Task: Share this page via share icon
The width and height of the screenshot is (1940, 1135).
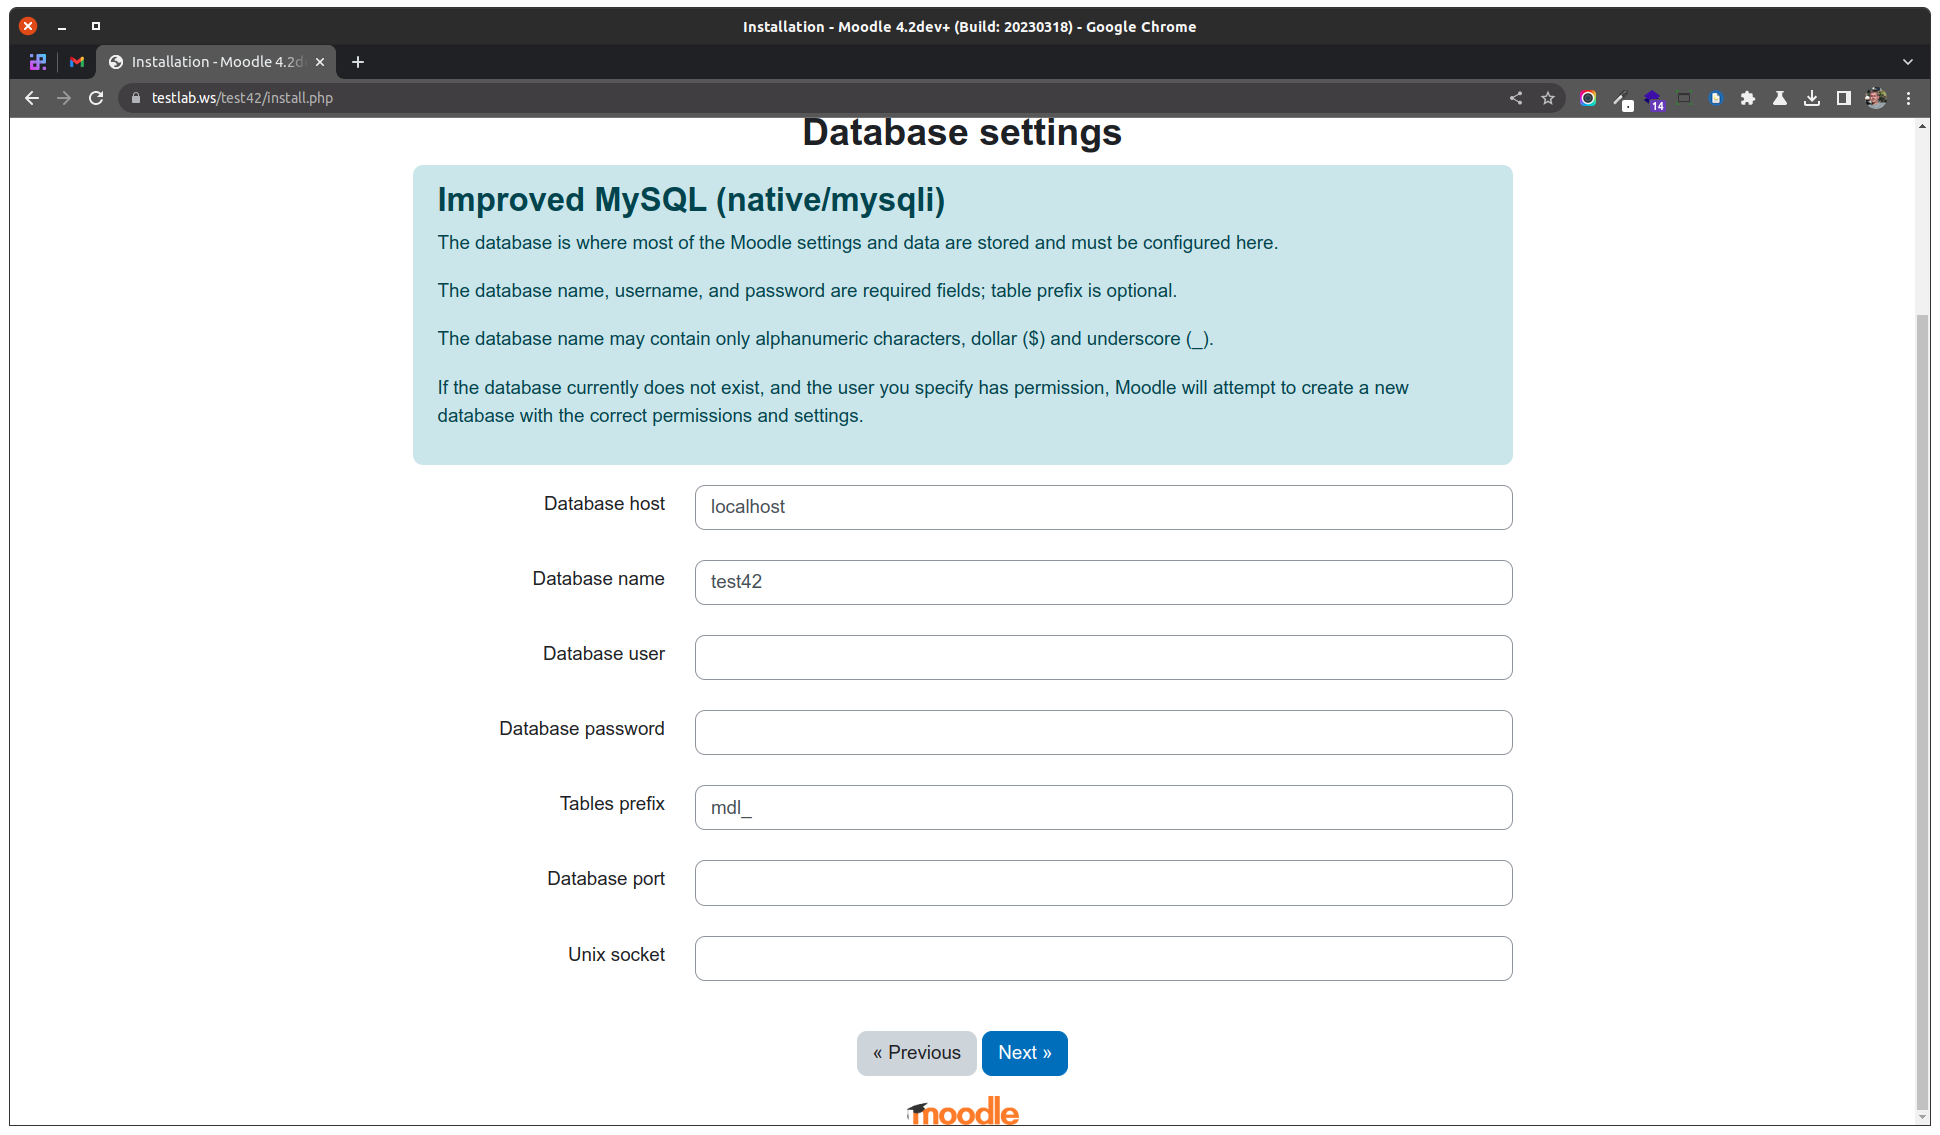Action: (1516, 98)
